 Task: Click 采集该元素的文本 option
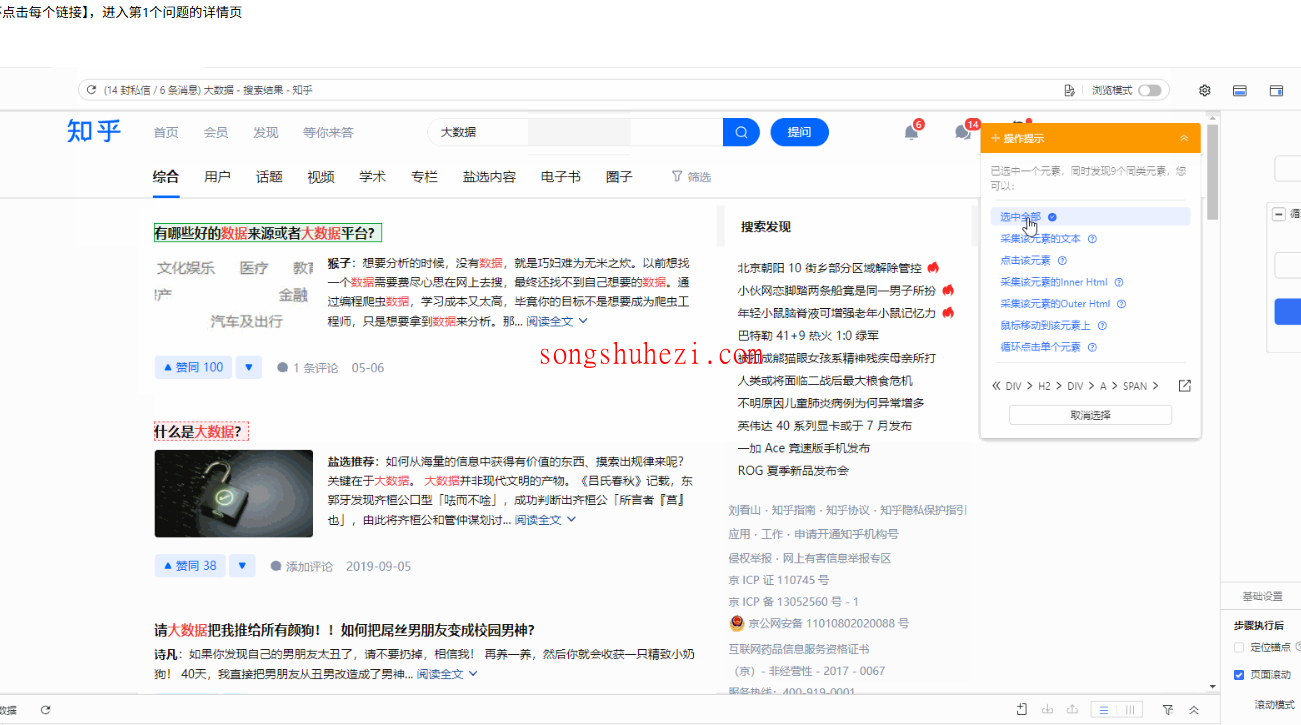1041,239
